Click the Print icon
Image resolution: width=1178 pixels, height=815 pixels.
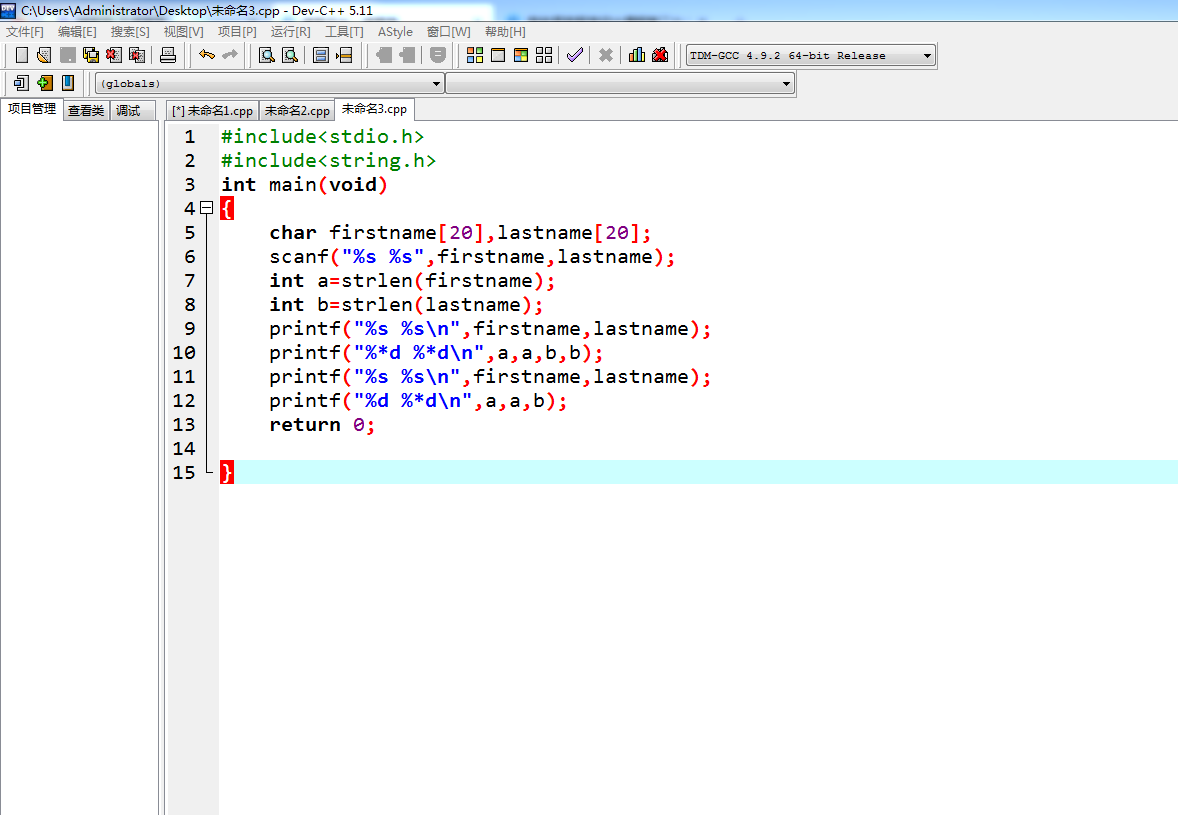tap(168, 55)
